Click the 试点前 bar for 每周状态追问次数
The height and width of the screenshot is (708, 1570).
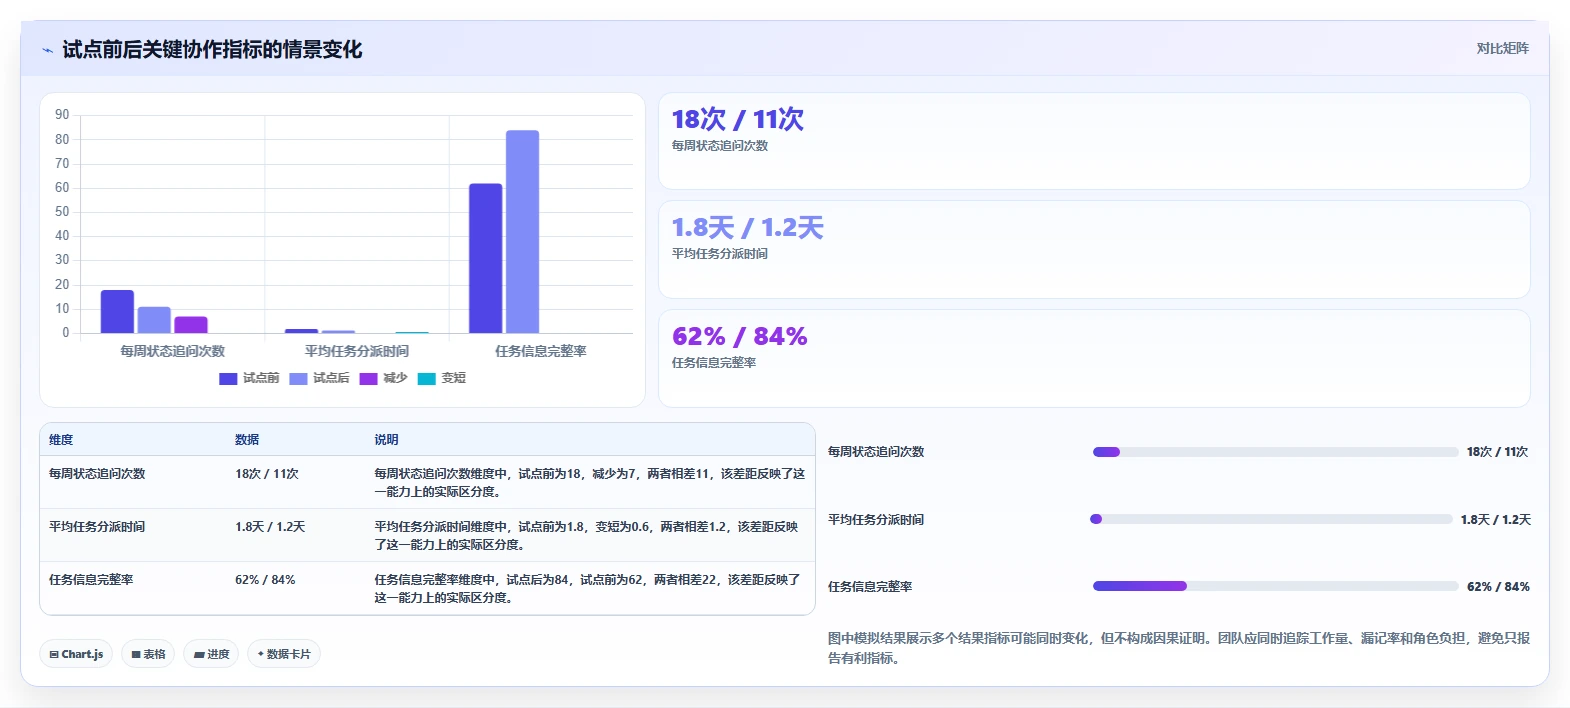click(x=117, y=312)
